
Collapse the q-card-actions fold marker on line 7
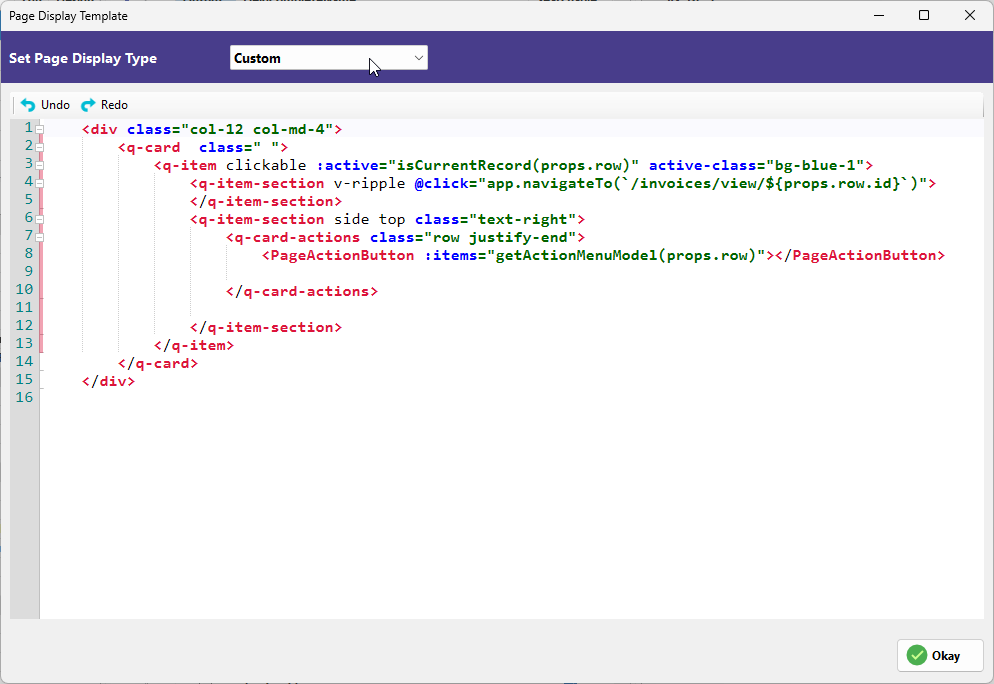pyautogui.click(x=39, y=237)
